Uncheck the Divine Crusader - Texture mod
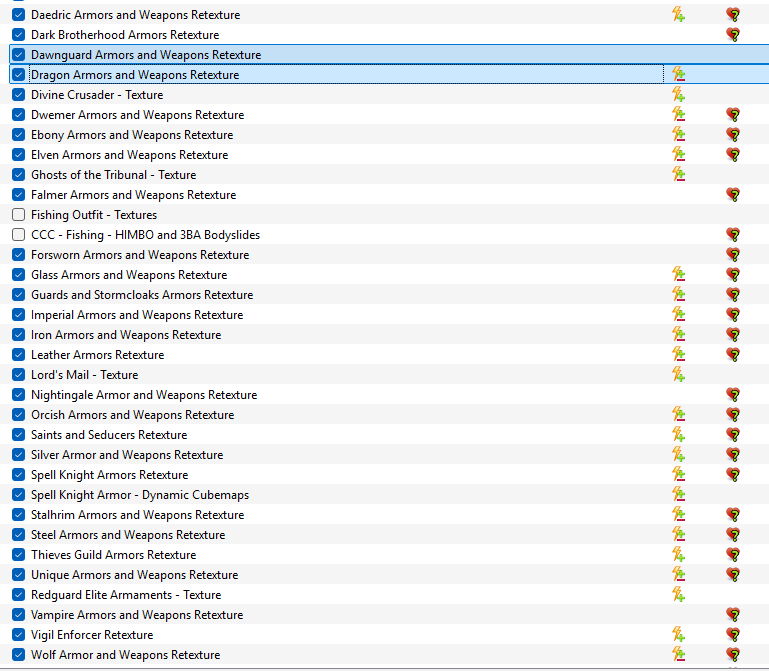The image size is (769, 671). click(x=19, y=95)
